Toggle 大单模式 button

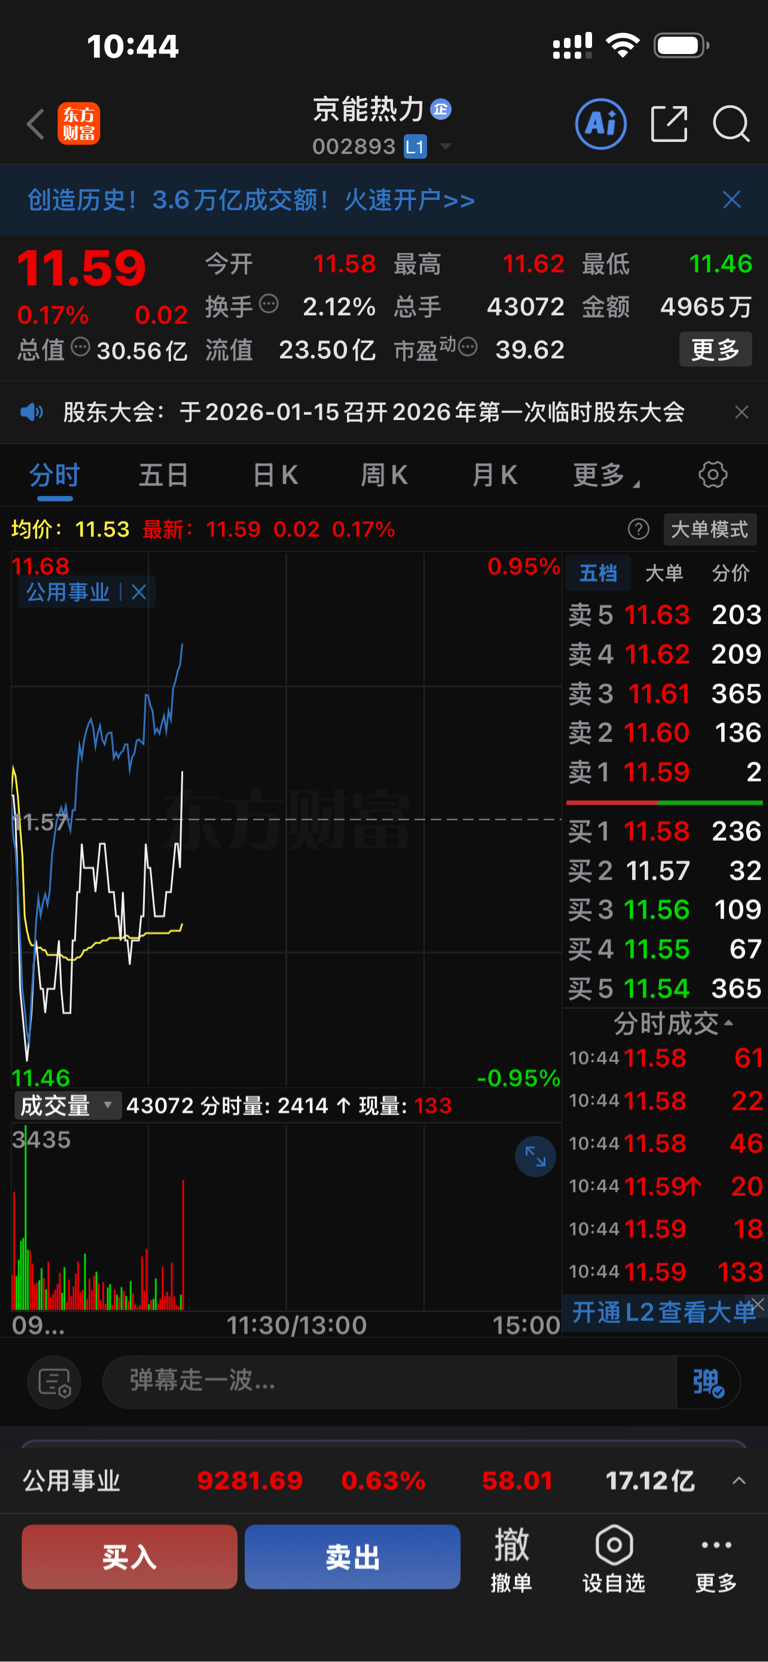709,529
